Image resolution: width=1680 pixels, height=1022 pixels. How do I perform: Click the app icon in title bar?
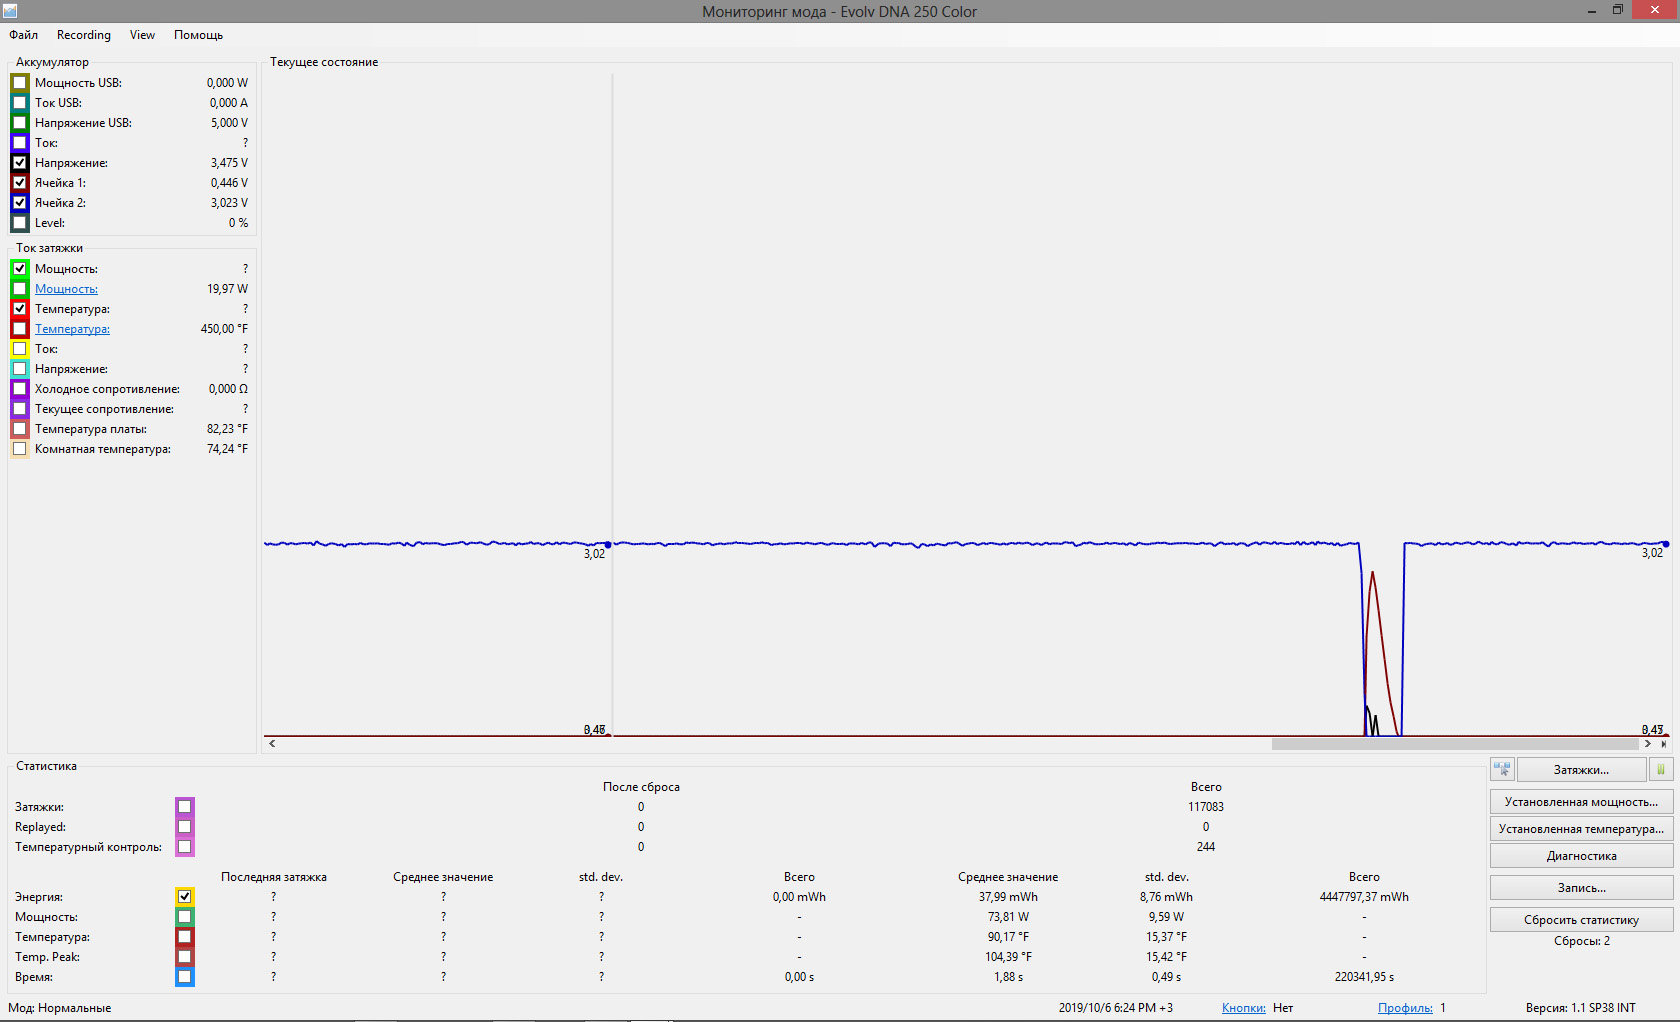click(10, 11)
